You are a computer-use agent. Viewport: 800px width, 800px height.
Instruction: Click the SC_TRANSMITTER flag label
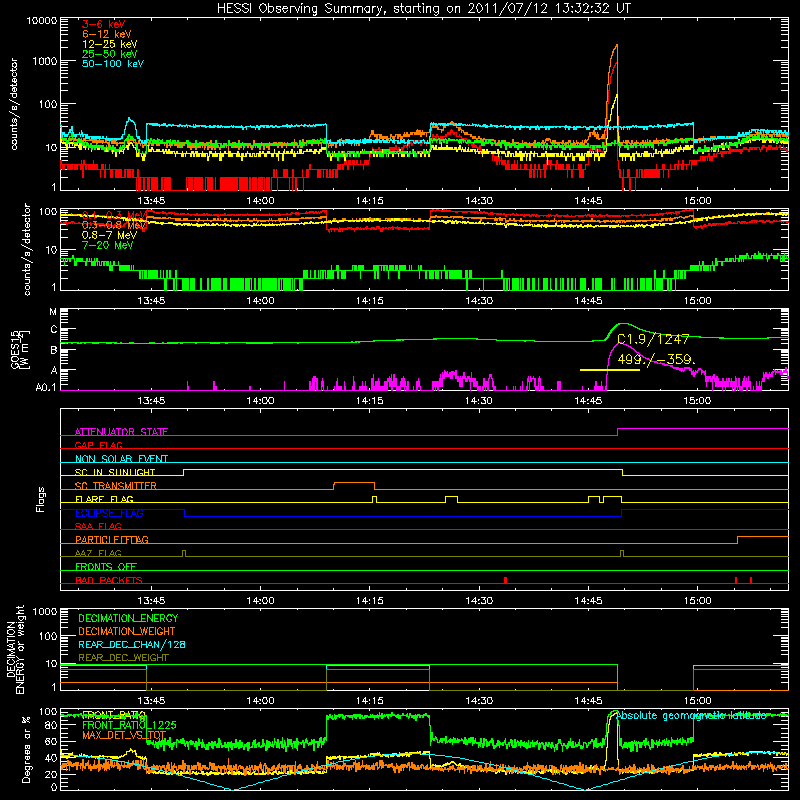point(115,486)
